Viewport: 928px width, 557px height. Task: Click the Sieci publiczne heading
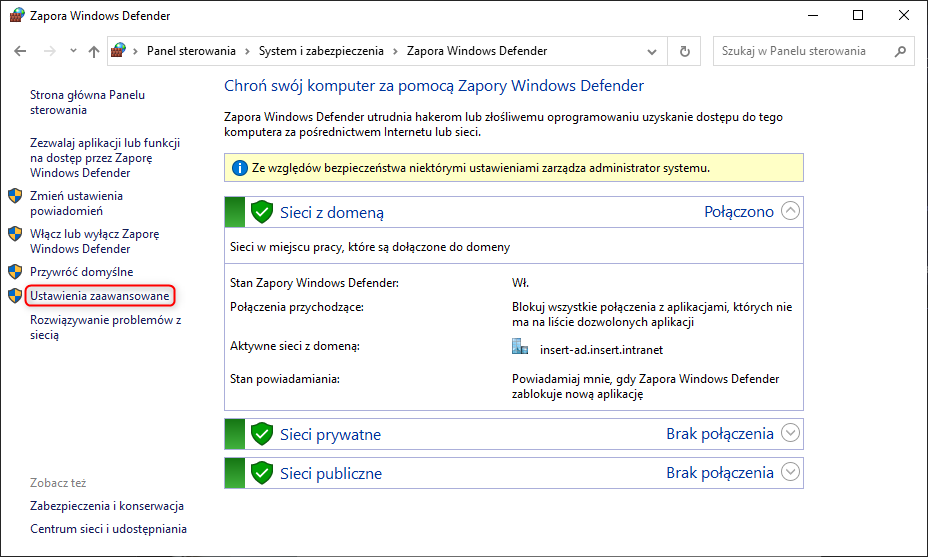pos(331,474)
